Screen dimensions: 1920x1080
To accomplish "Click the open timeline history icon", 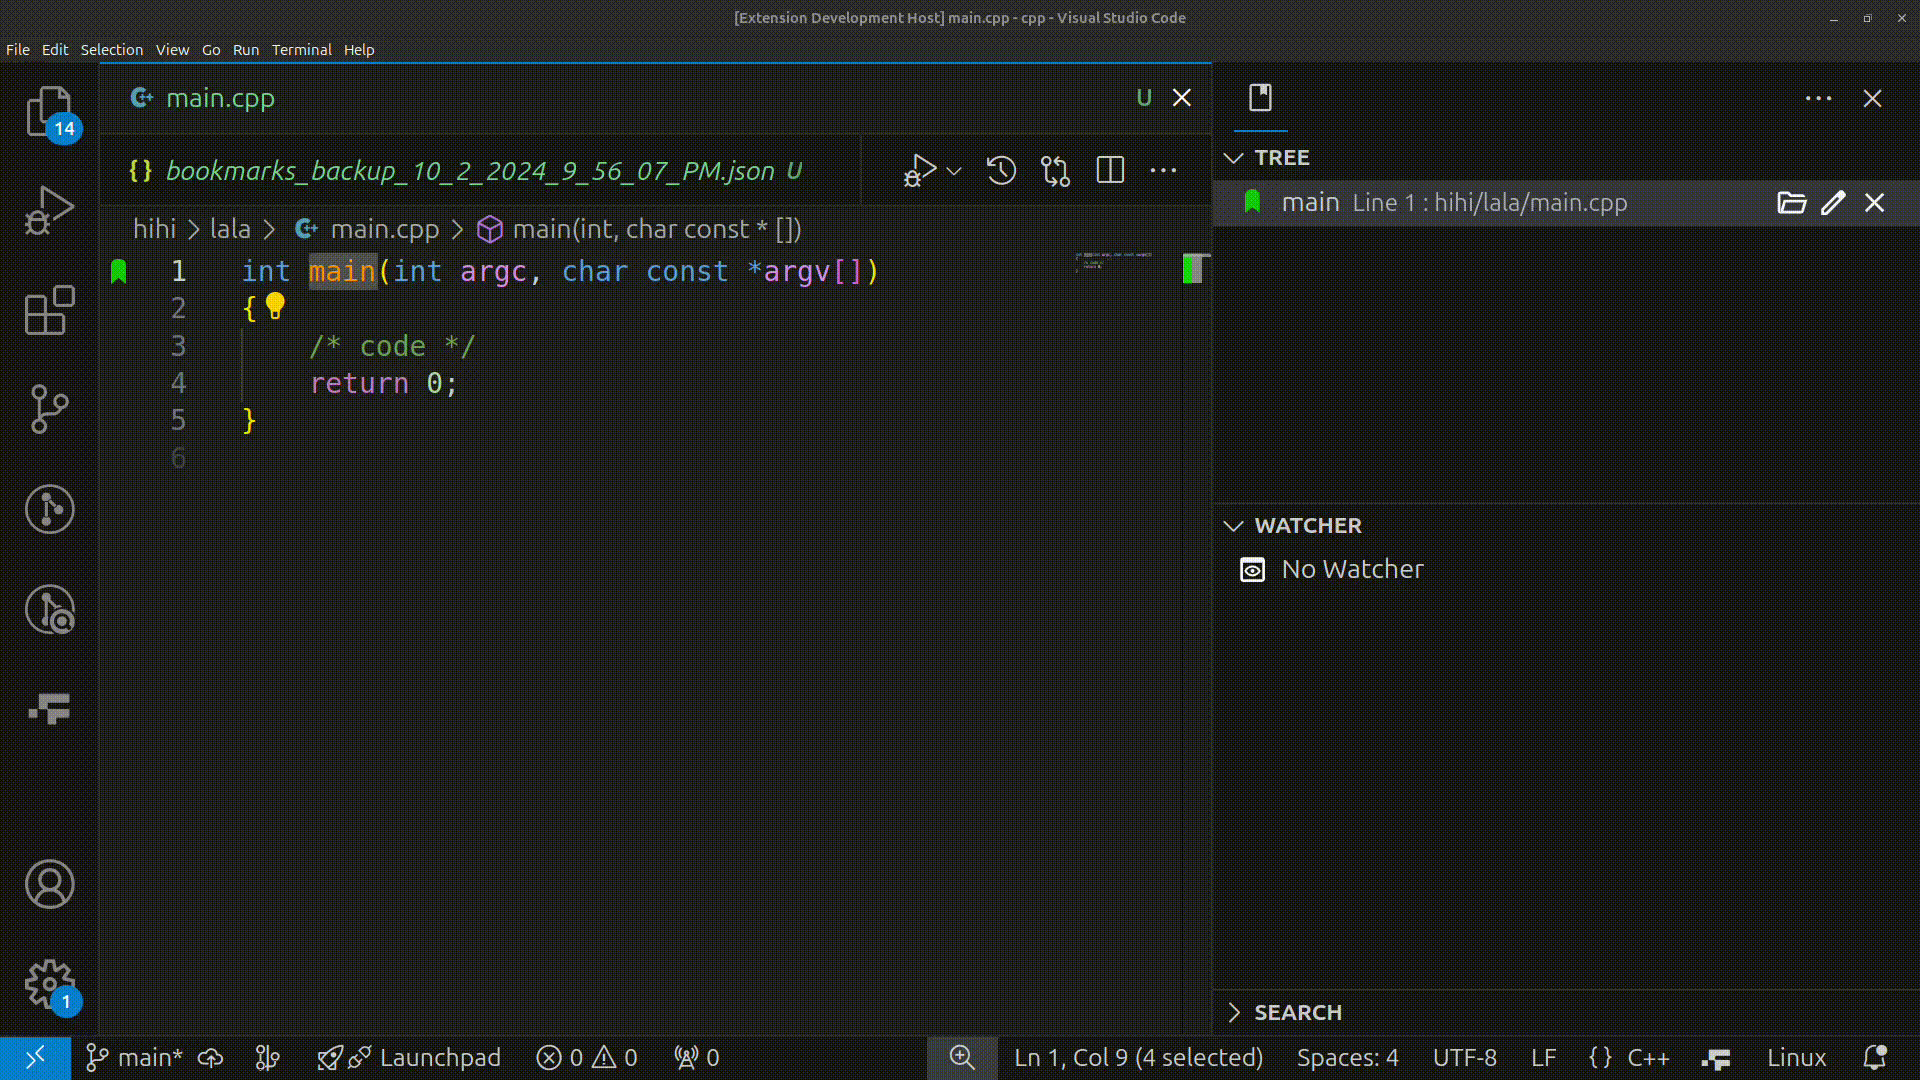I will pos(1001,171).
